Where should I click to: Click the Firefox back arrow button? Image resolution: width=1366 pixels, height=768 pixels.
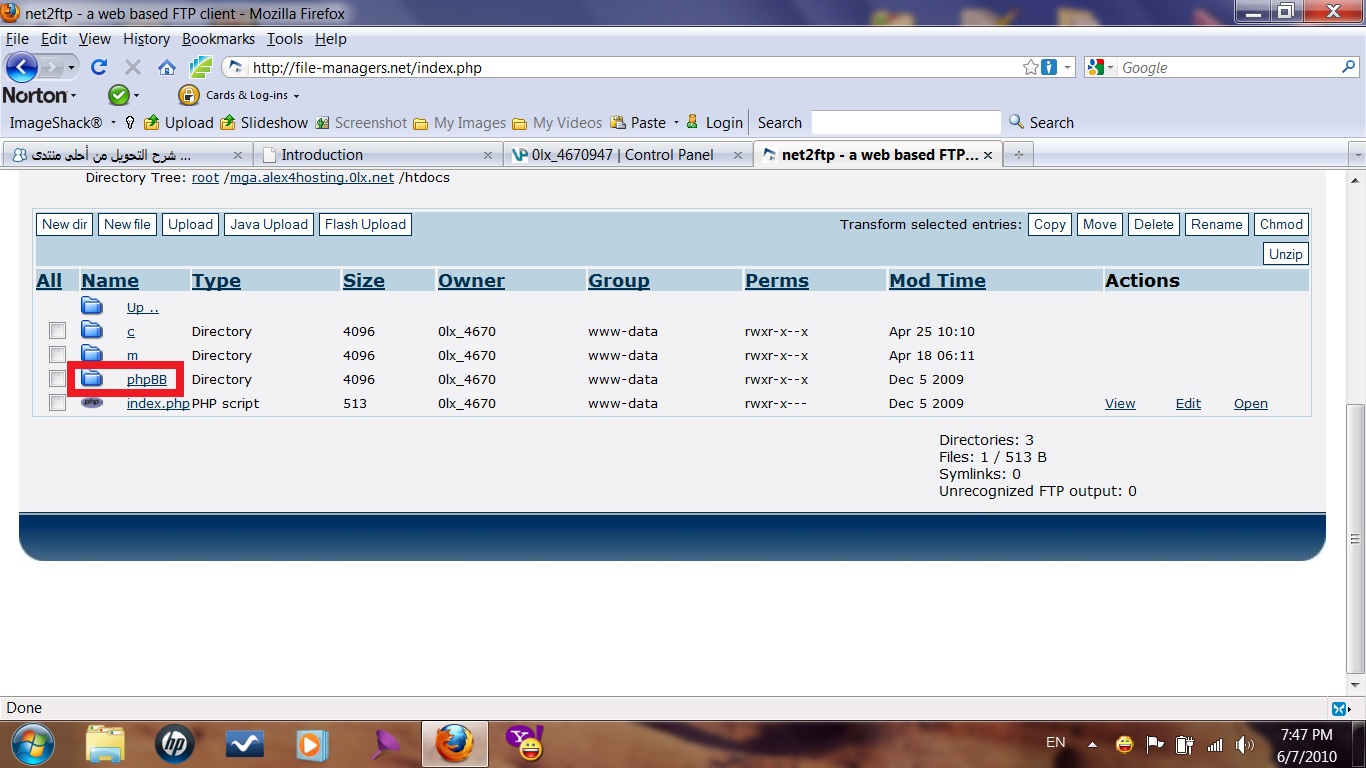[22, 67]
